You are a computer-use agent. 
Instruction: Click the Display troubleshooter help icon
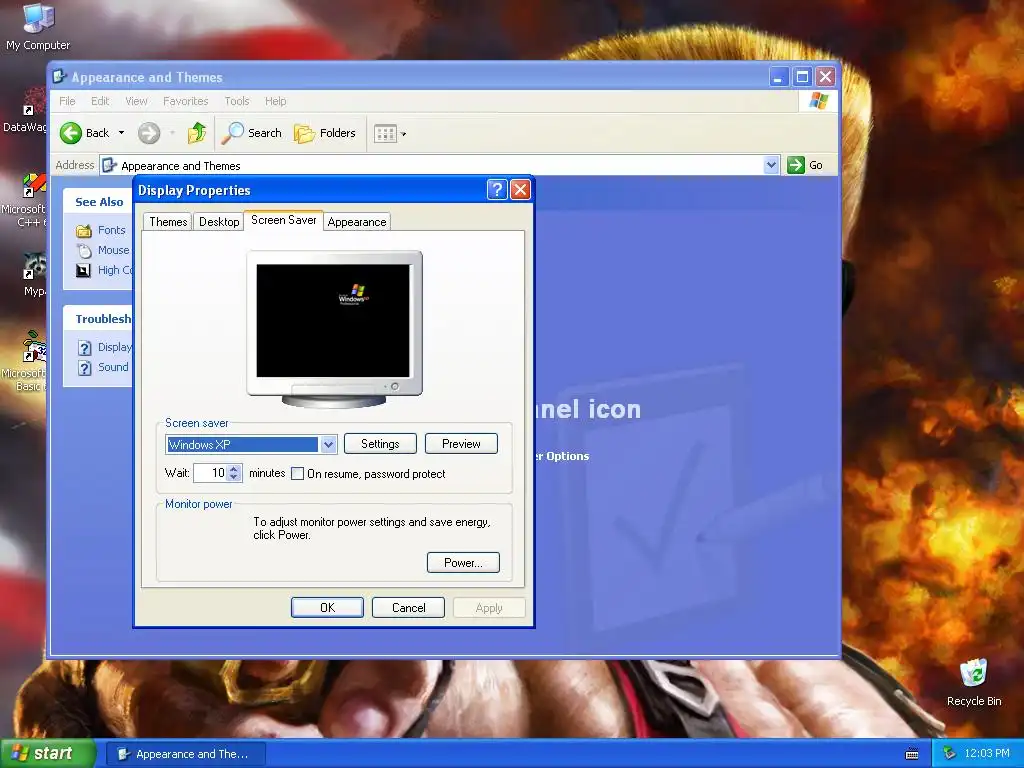pyautogui.click(x=84, y=347)
